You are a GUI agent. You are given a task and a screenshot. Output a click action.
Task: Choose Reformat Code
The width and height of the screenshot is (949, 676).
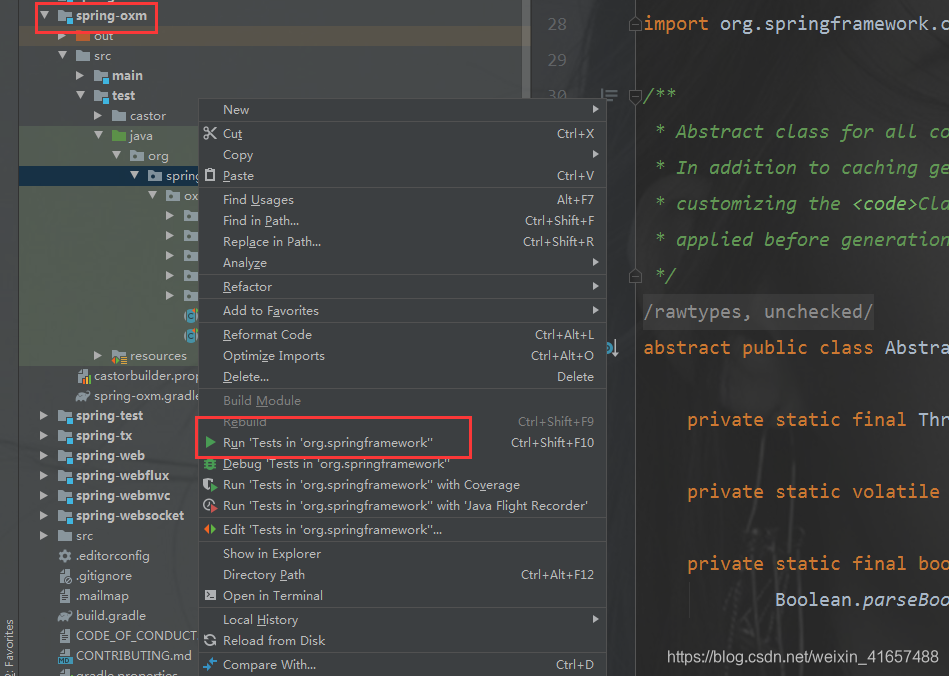tap(402, 334)
